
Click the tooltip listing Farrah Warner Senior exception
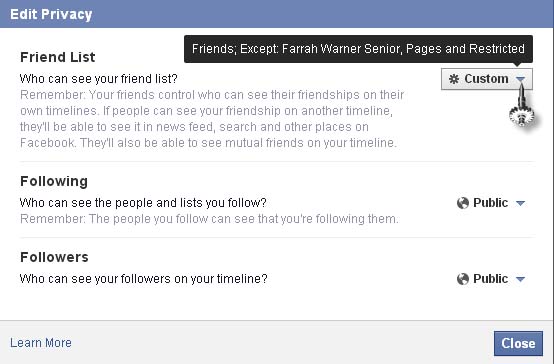coord(358,49)
